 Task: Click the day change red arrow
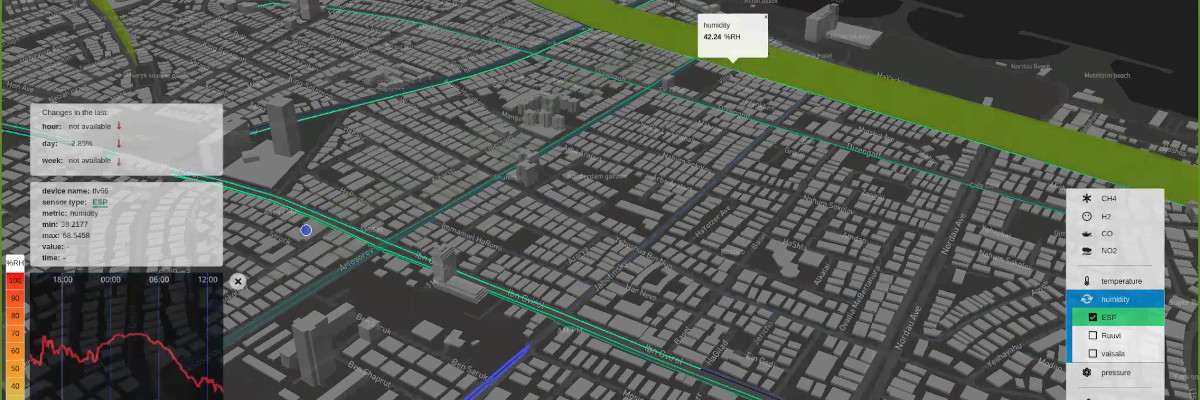coord(118,143)
